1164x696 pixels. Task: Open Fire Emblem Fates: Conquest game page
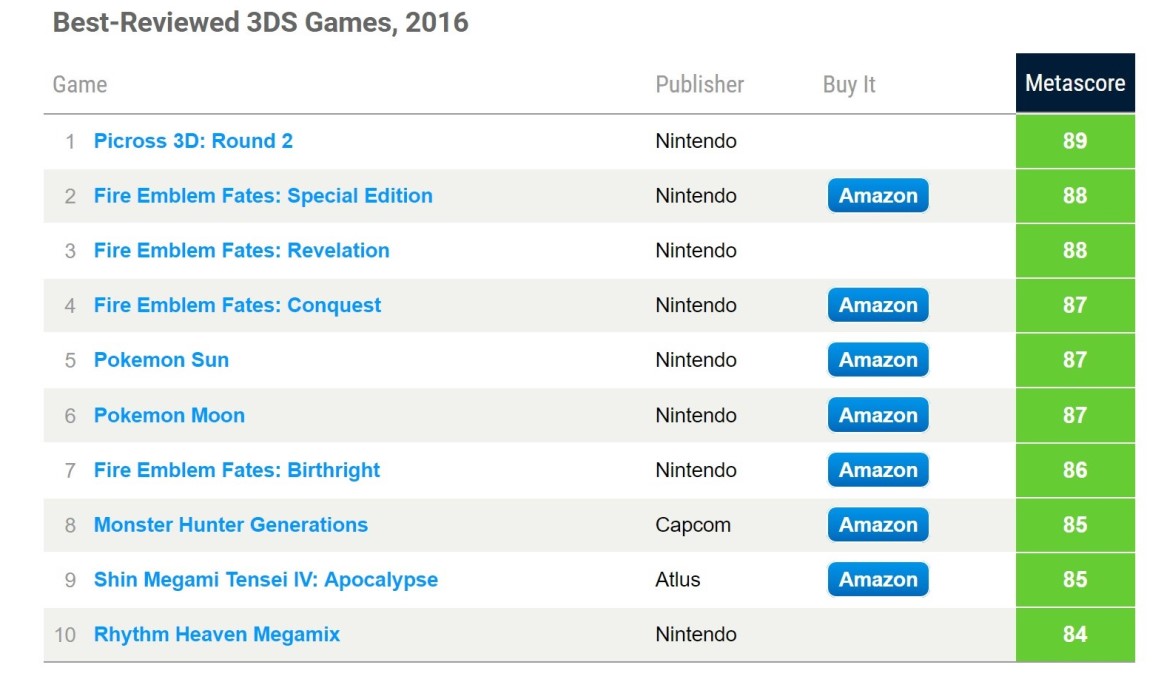[x=237, y=306]
